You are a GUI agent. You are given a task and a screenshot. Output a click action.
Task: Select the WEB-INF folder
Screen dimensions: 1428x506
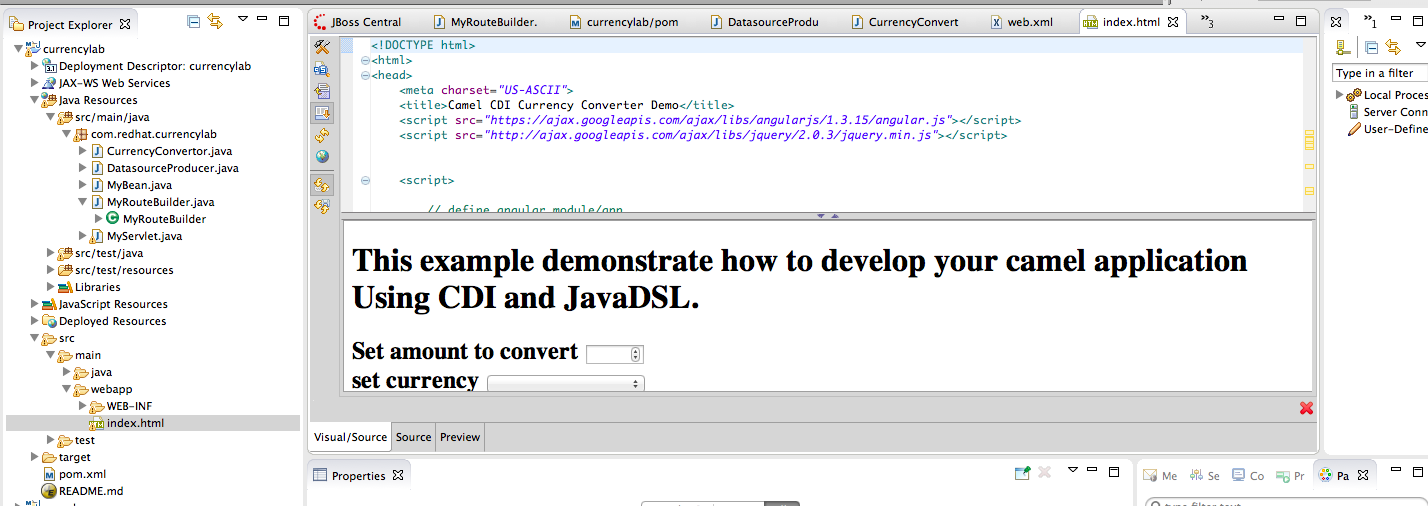point(129,406)
